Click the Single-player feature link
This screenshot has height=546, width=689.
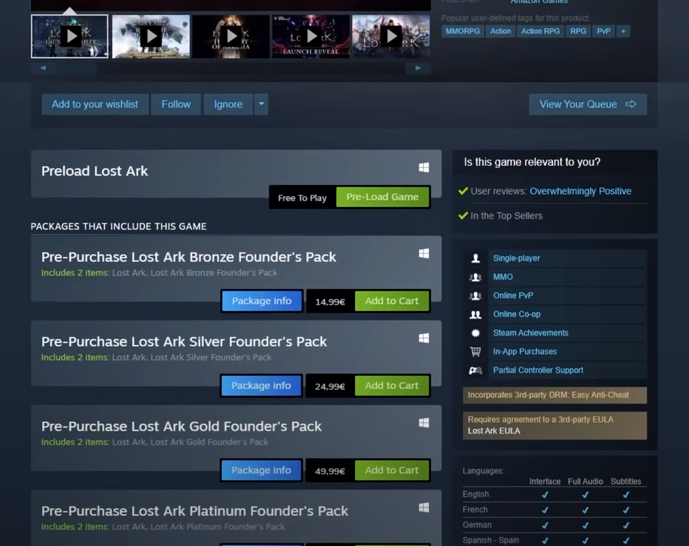tap(516, 258)
